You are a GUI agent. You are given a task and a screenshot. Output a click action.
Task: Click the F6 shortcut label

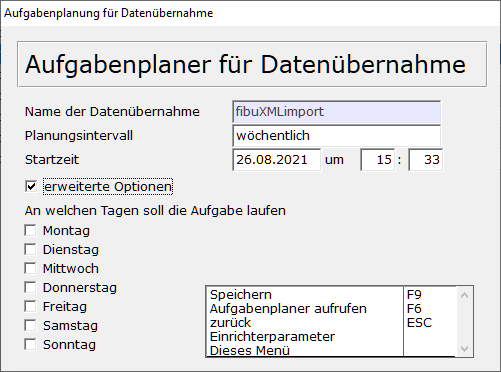(x=414, y=308)
